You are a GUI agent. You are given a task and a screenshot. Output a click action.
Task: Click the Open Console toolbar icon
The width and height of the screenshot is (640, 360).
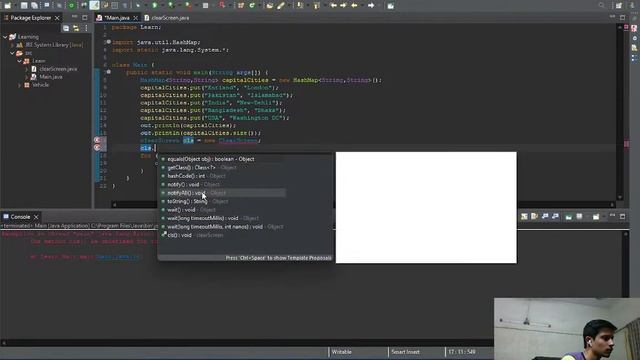click(596, 216)
